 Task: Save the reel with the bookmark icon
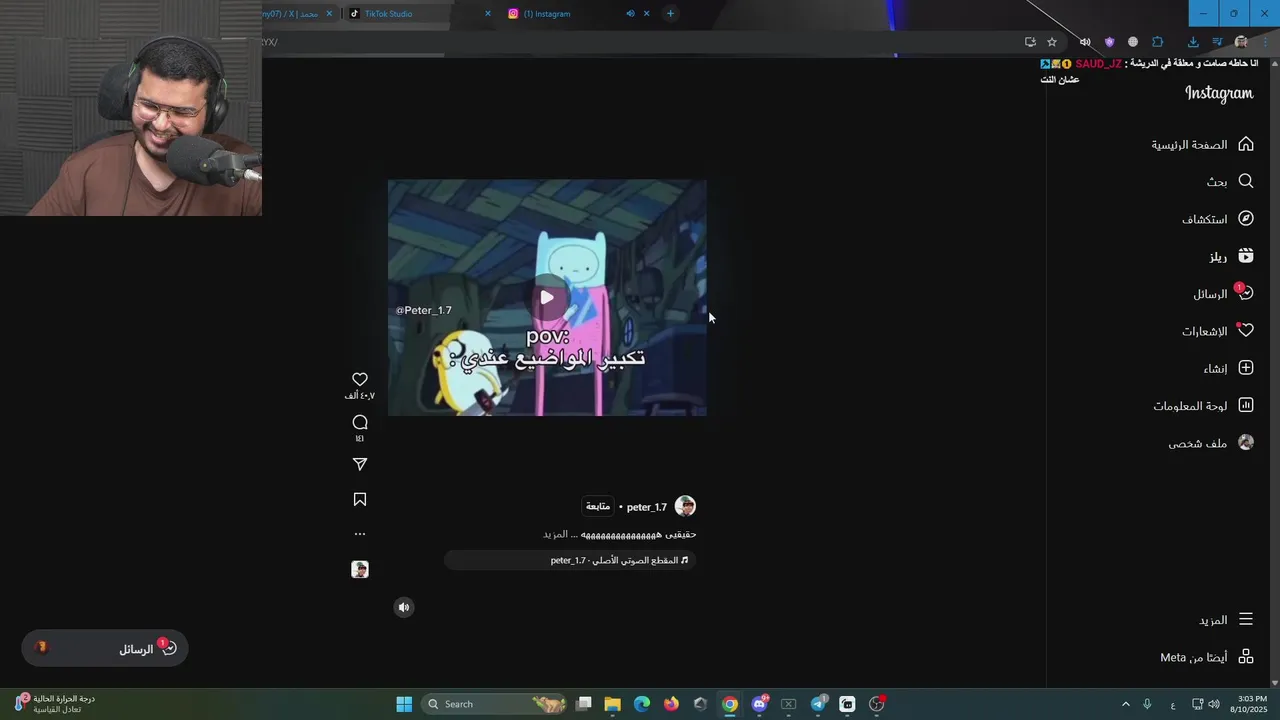tap(360, 499)
